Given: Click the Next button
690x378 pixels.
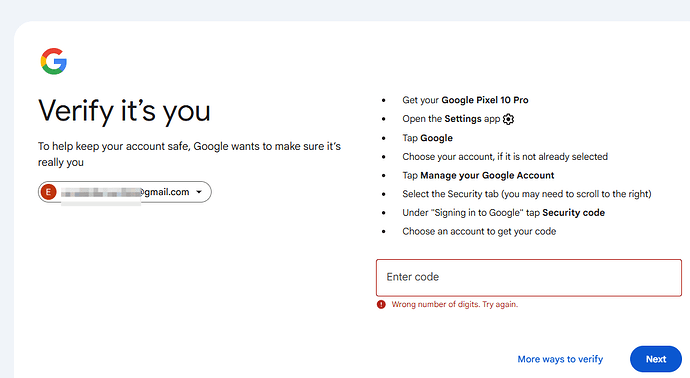Looking at the screenshot, I should click(656, 359).
